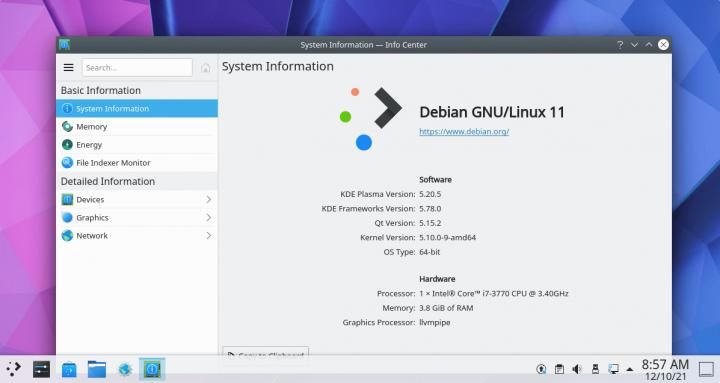
Task: Click the Processor value Intel Core i7-3770
Action: [494, 293]
